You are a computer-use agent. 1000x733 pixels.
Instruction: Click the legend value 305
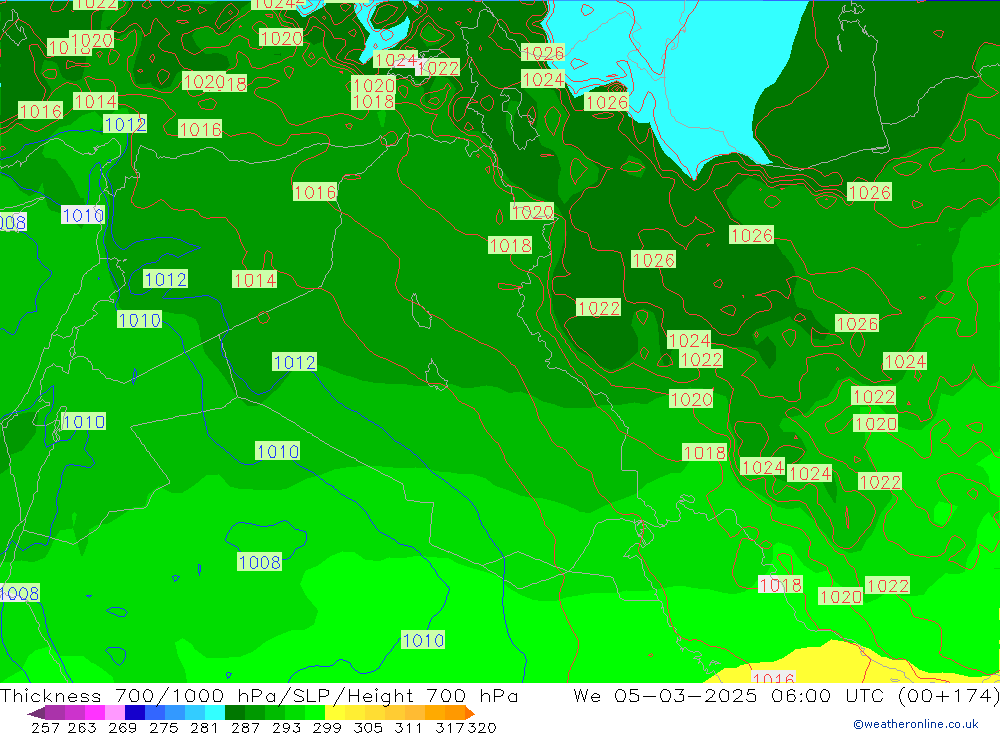pyautogui.click(x=368, y=727)
